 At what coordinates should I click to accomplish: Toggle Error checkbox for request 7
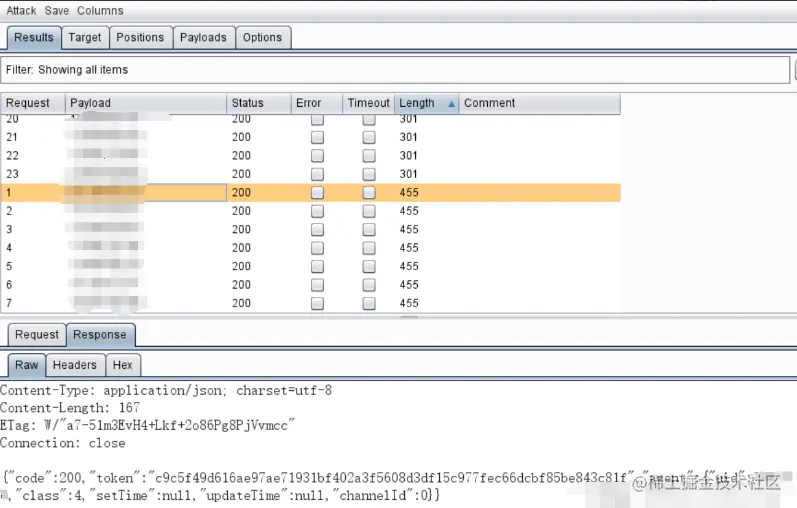[317, 304]
